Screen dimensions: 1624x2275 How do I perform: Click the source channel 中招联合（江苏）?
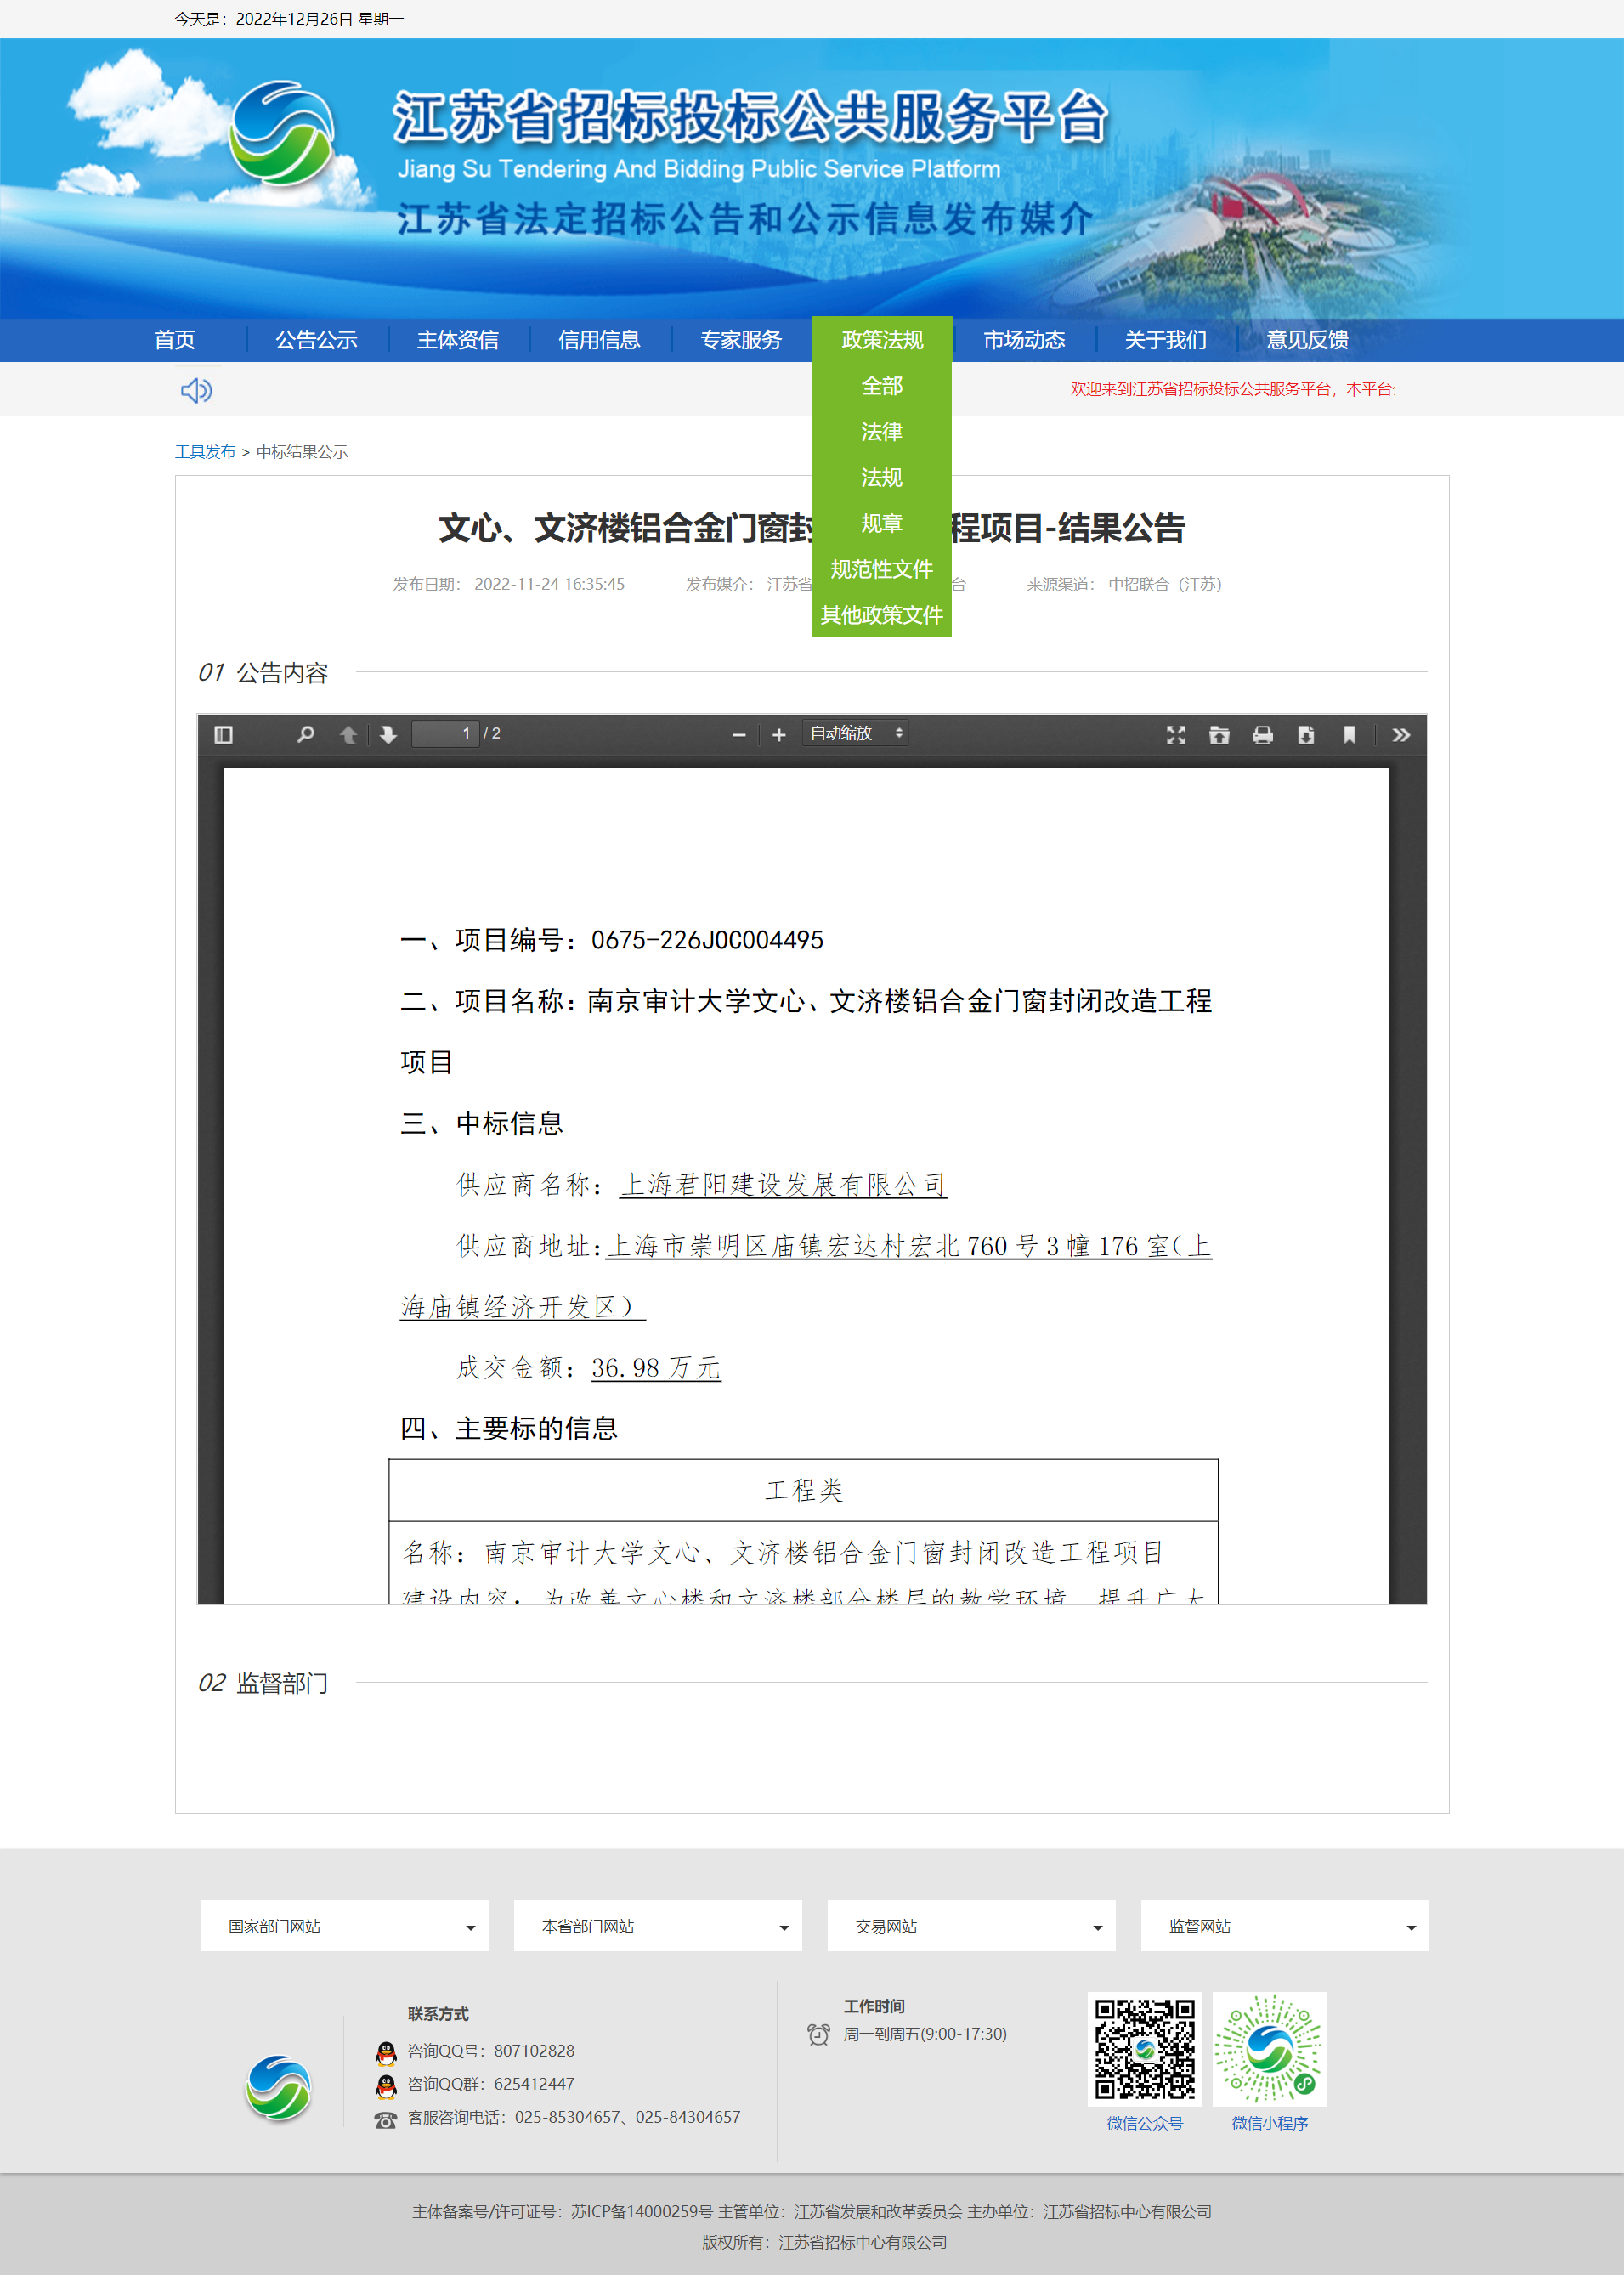coord(1165,584)
